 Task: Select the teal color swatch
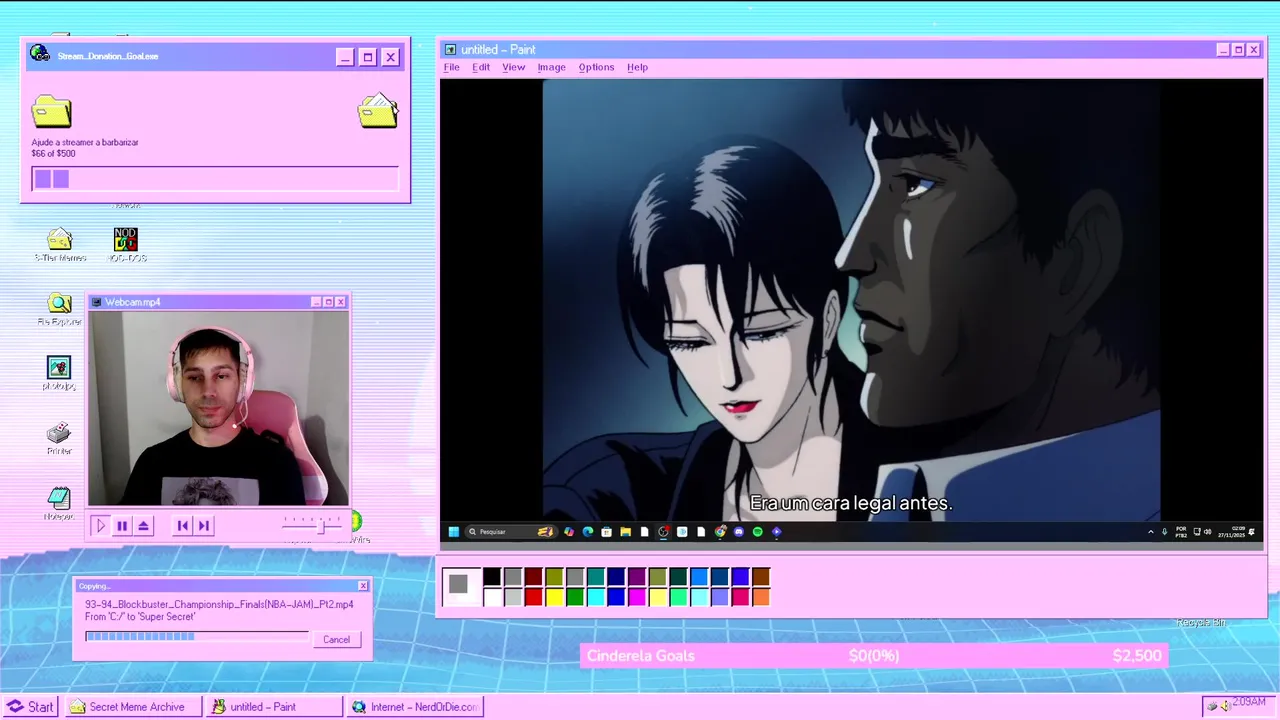tap(596, 576)
